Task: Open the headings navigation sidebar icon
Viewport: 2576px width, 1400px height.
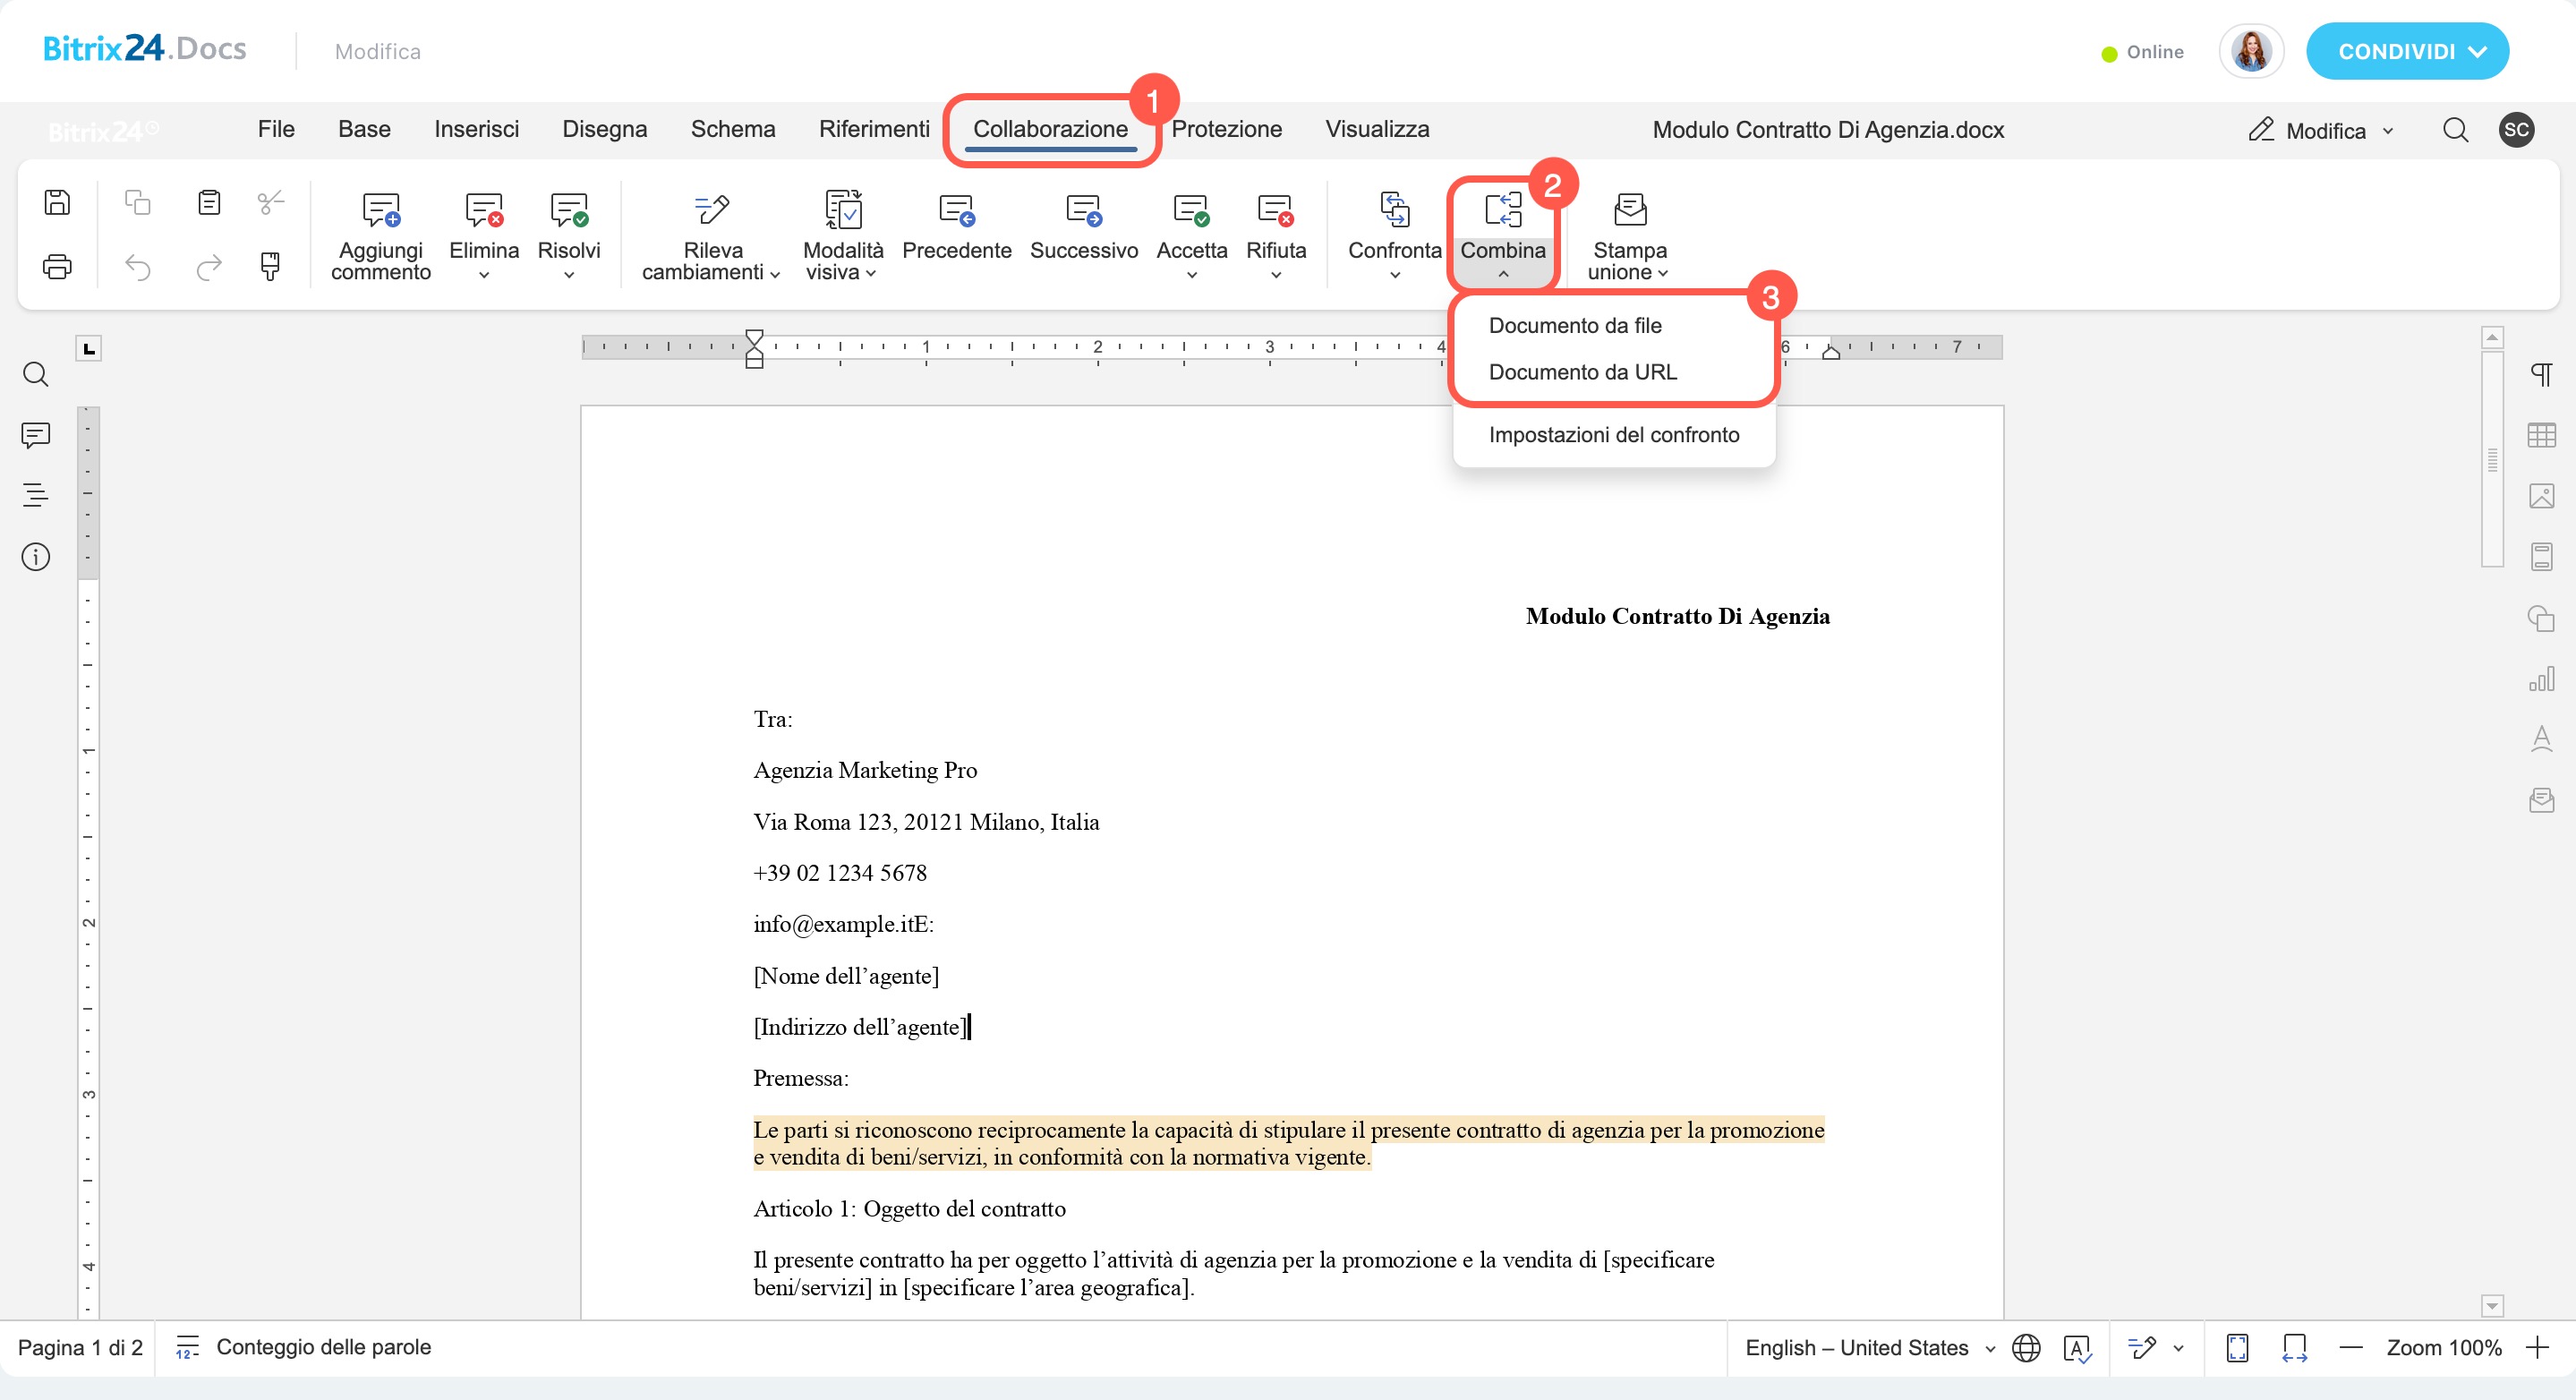Action: 35,495
